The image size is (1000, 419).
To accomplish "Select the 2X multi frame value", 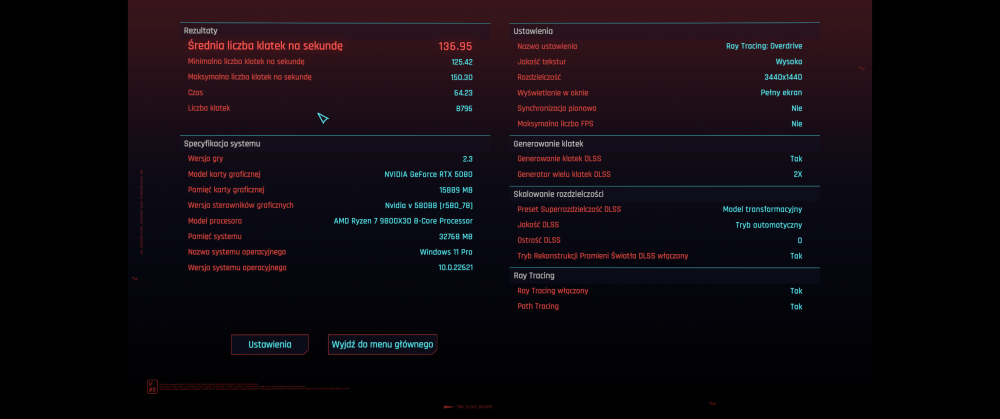I will pos(798,175).
